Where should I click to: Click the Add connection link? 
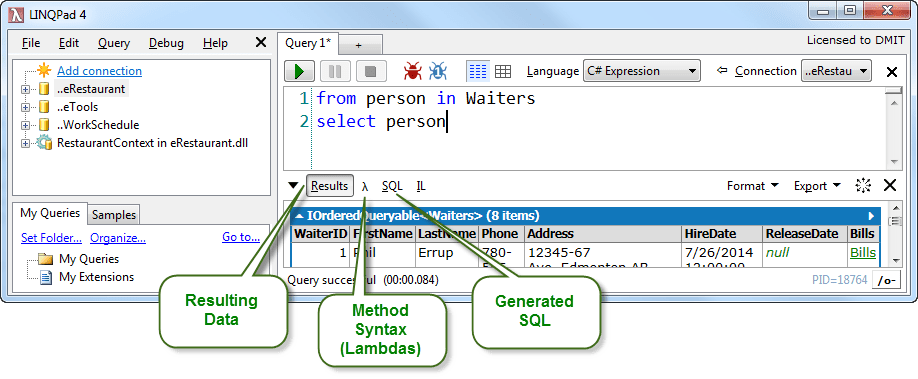click(x=100, y=71)
